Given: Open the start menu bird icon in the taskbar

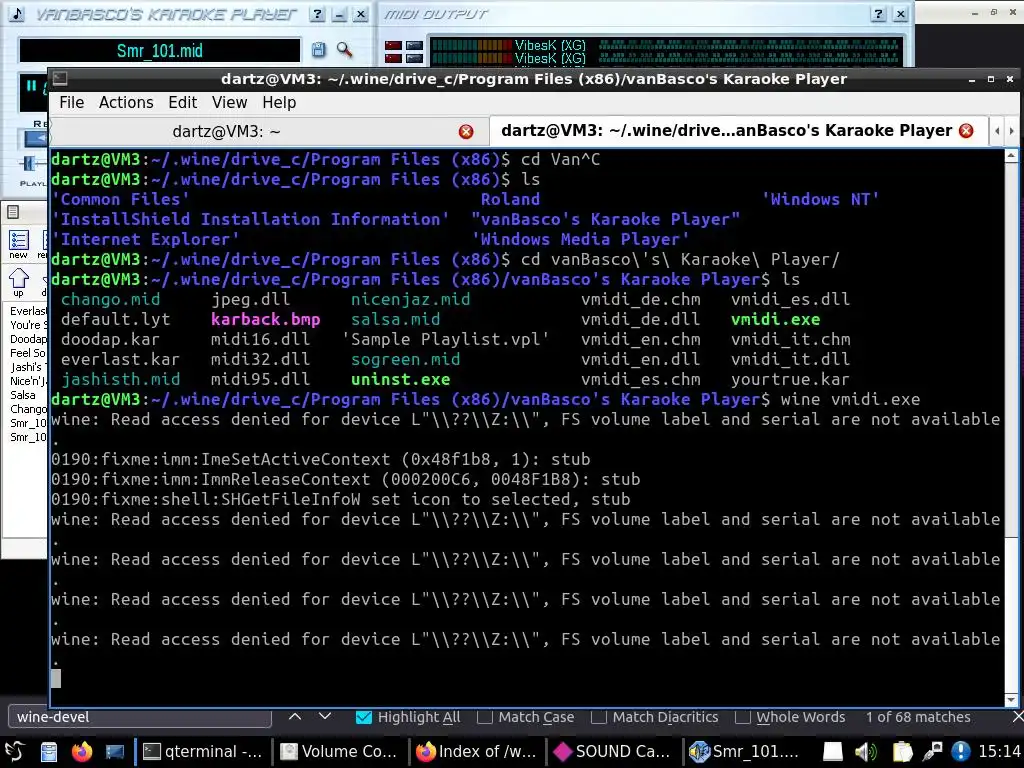Looking at the screenshot, I should [x=15, y=752].
